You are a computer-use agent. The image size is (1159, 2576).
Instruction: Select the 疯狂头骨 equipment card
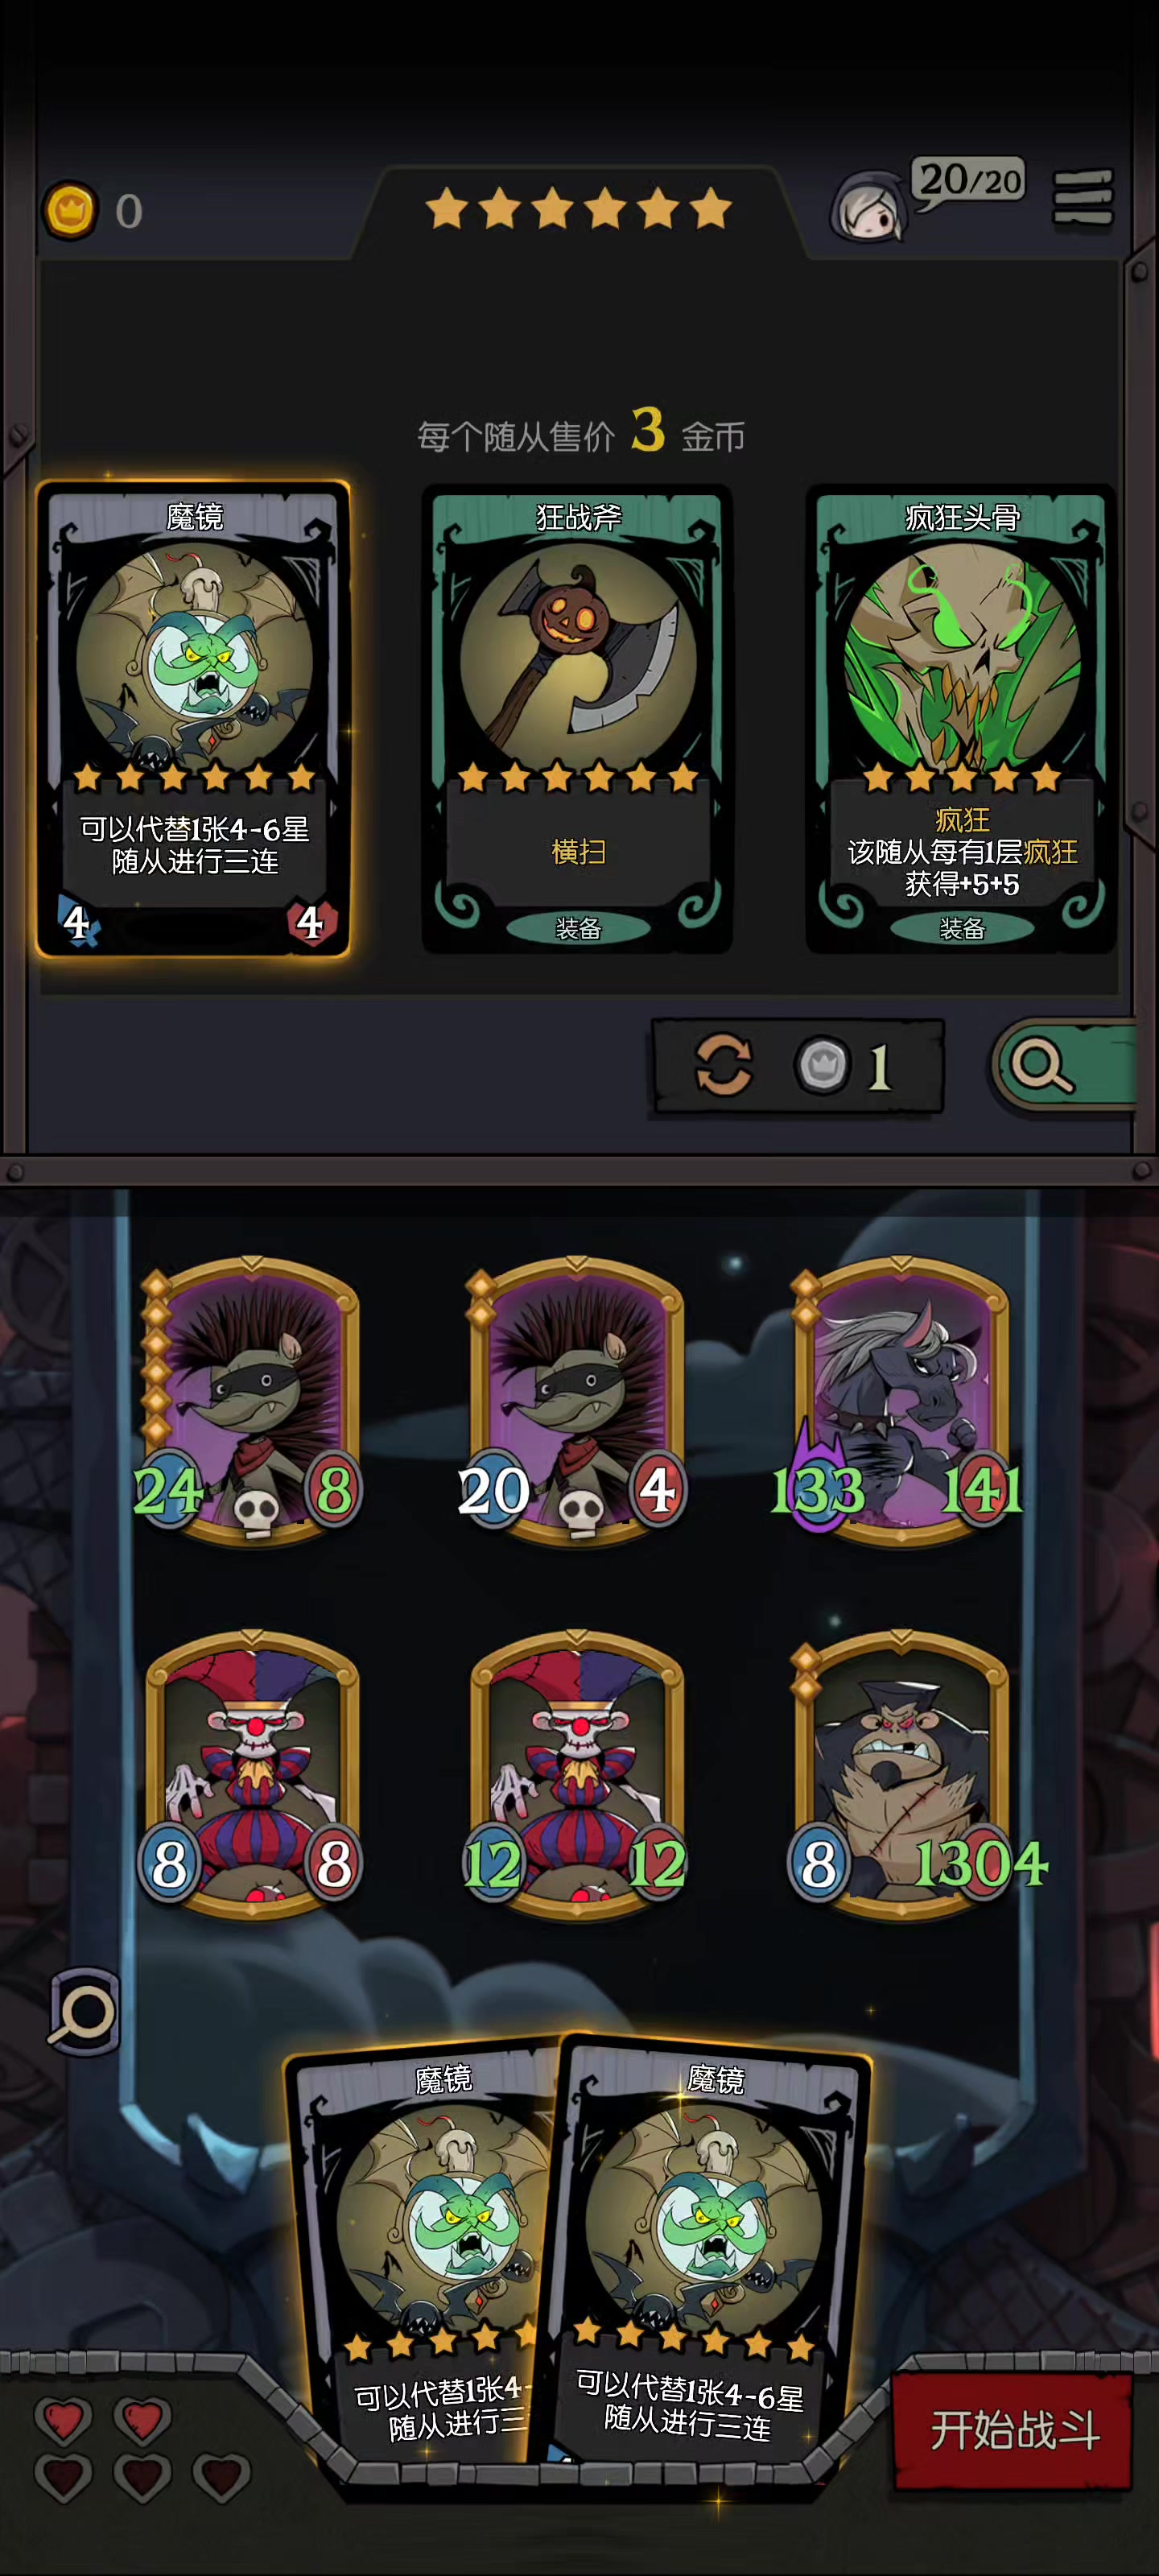point(961,719)
